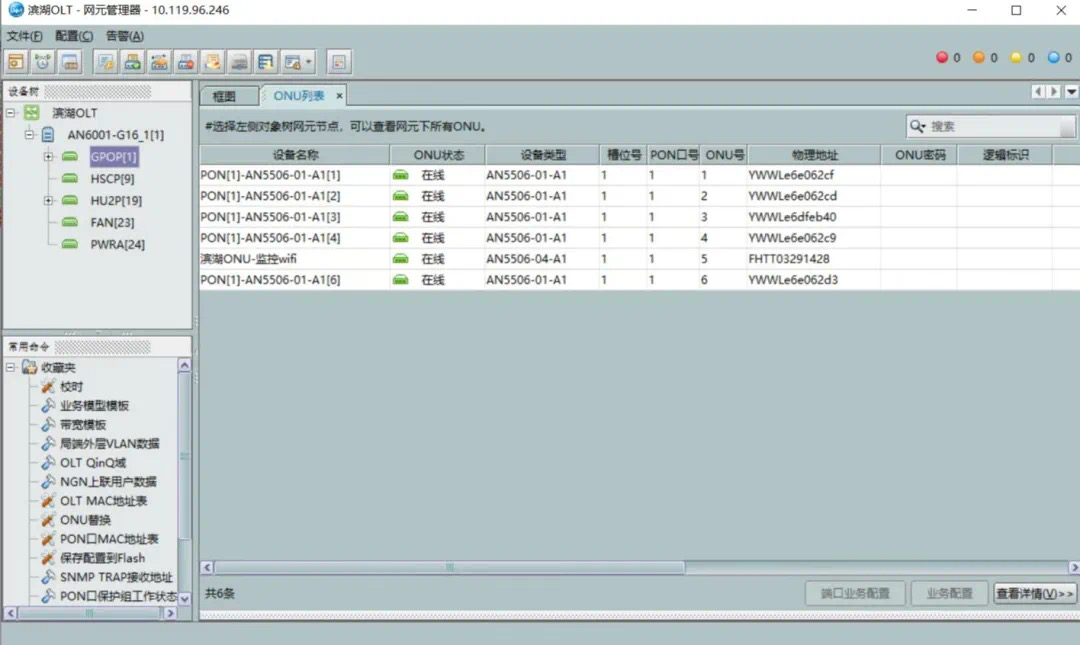
Task: Click the 端口业务配置 button
Action: pyautogui.click(x=855, y=593)
